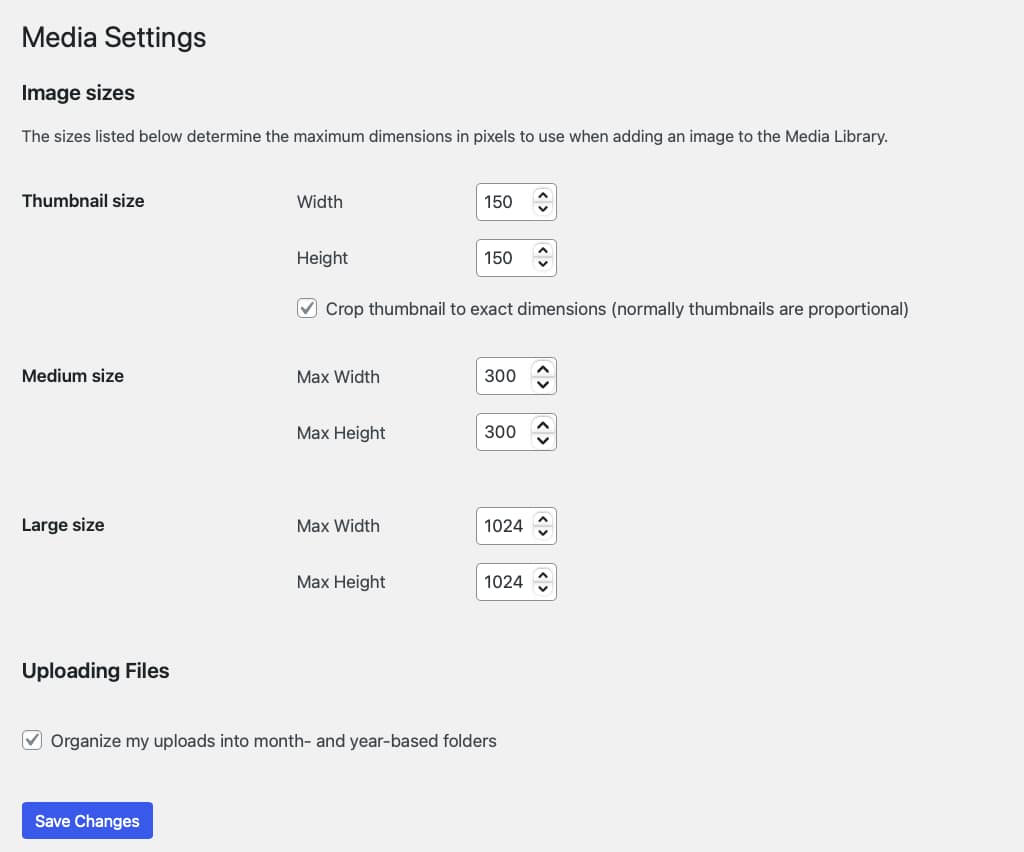Increment the Thumbnail Height value
The height and width of the screenshot is (852, 1024).
pos(542,252)
